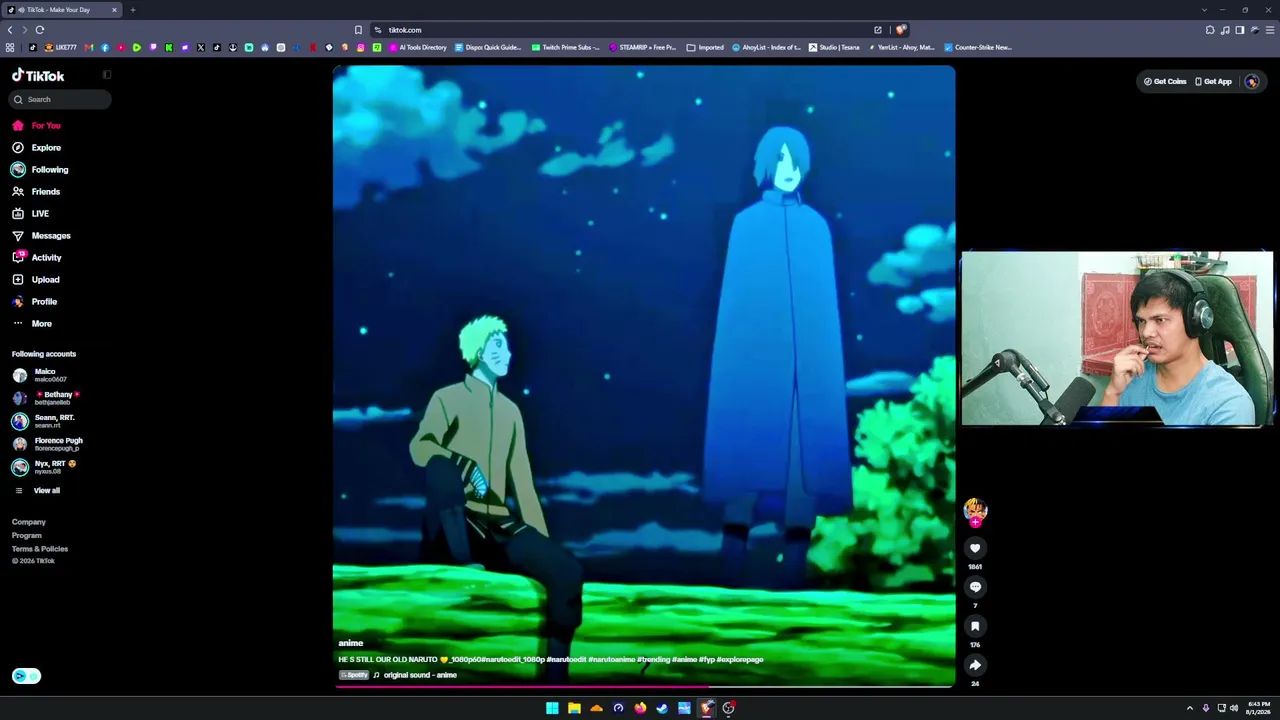Open Brave Shields lion icon
Viewport: 1280px width, 720px height.
901,30
